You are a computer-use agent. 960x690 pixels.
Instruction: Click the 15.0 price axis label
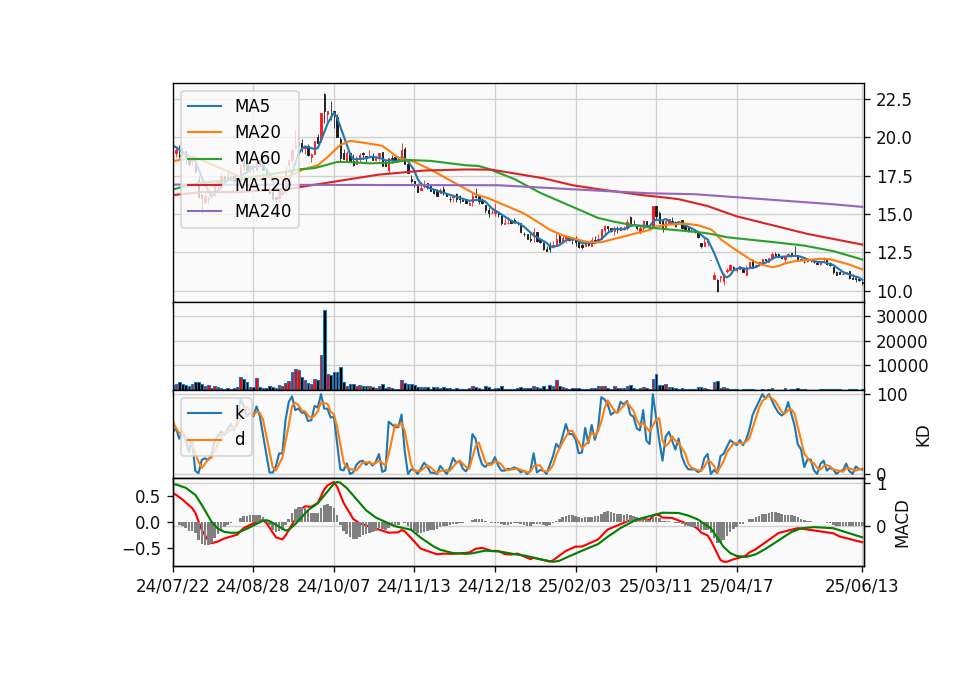(894, 215)
